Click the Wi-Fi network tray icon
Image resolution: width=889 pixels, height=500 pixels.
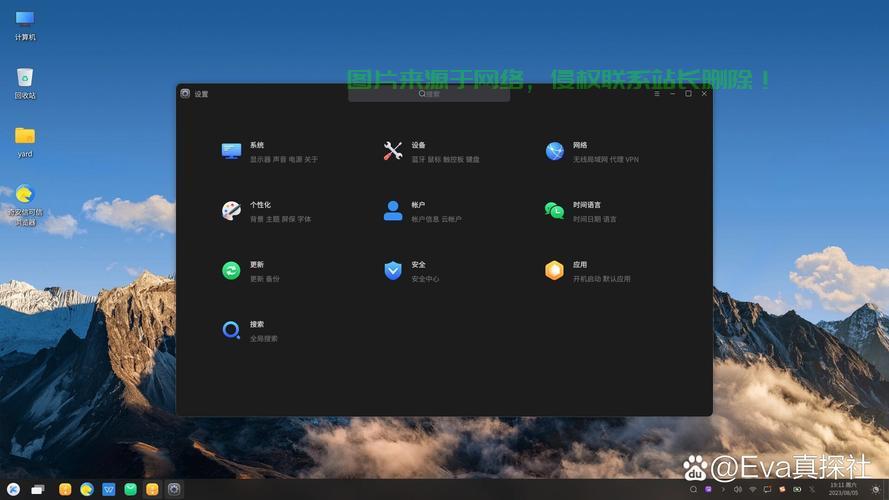(x=752, y=489)
